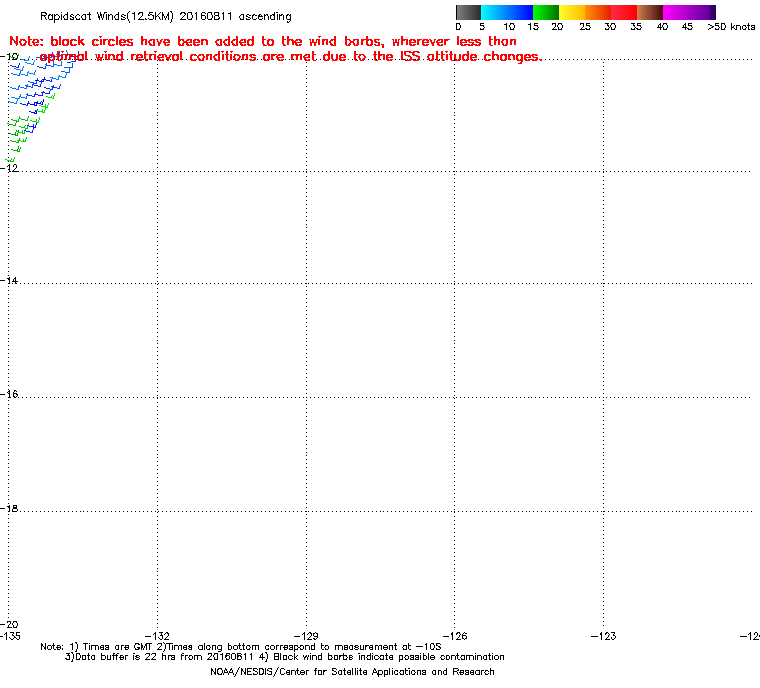This screenshot has height=688, width=760.
Task: Click the '-12' latitude axis label
Action: click(9, 168)
